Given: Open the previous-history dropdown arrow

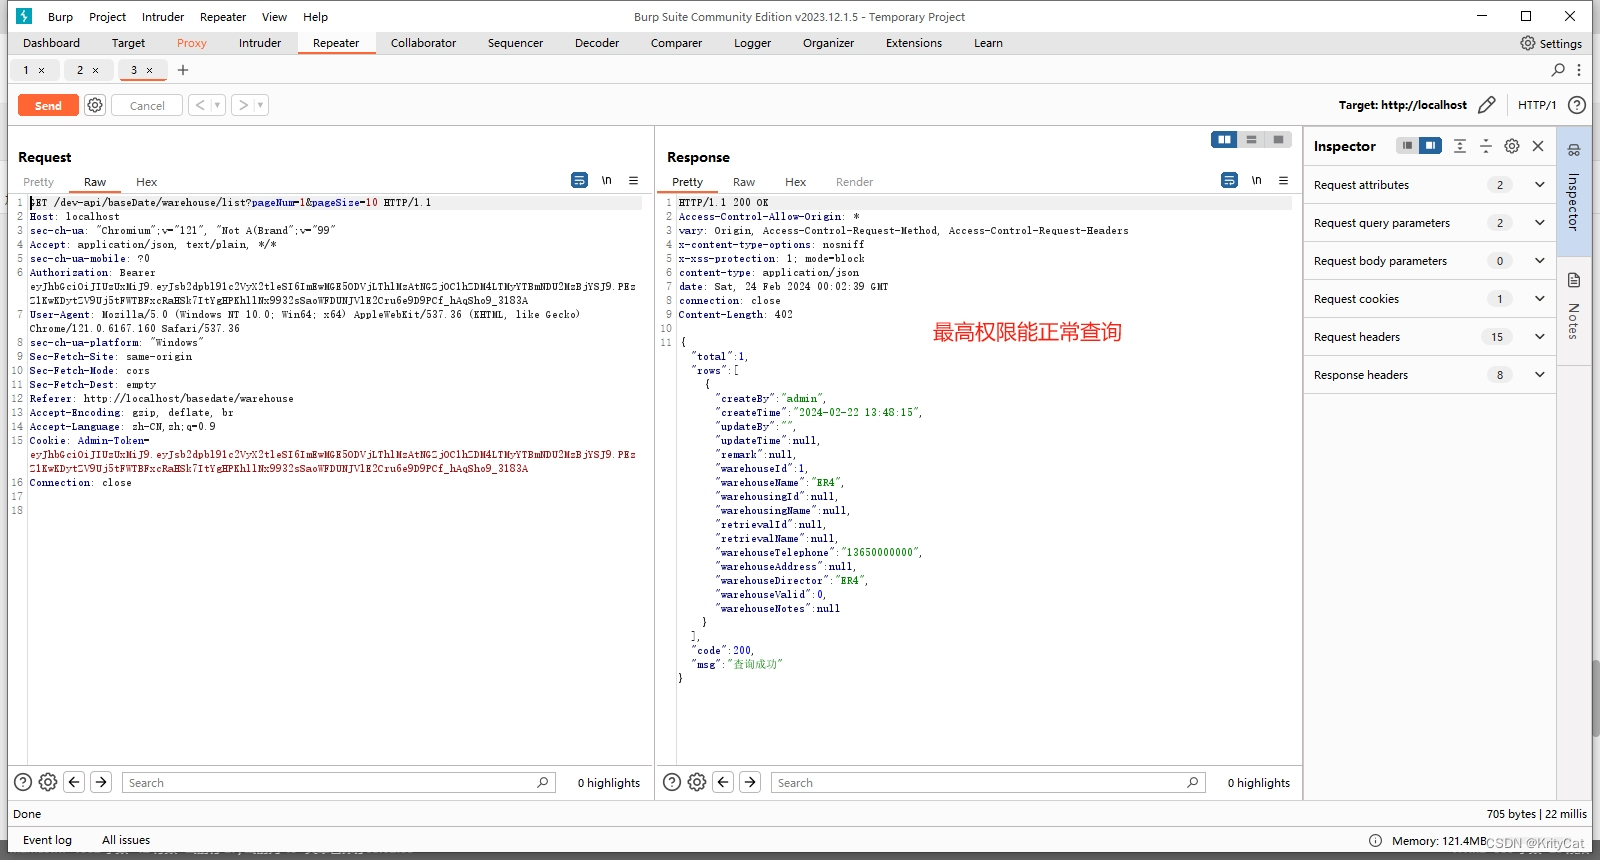Looking at the screenshot, I should click(x=218, y=105).
